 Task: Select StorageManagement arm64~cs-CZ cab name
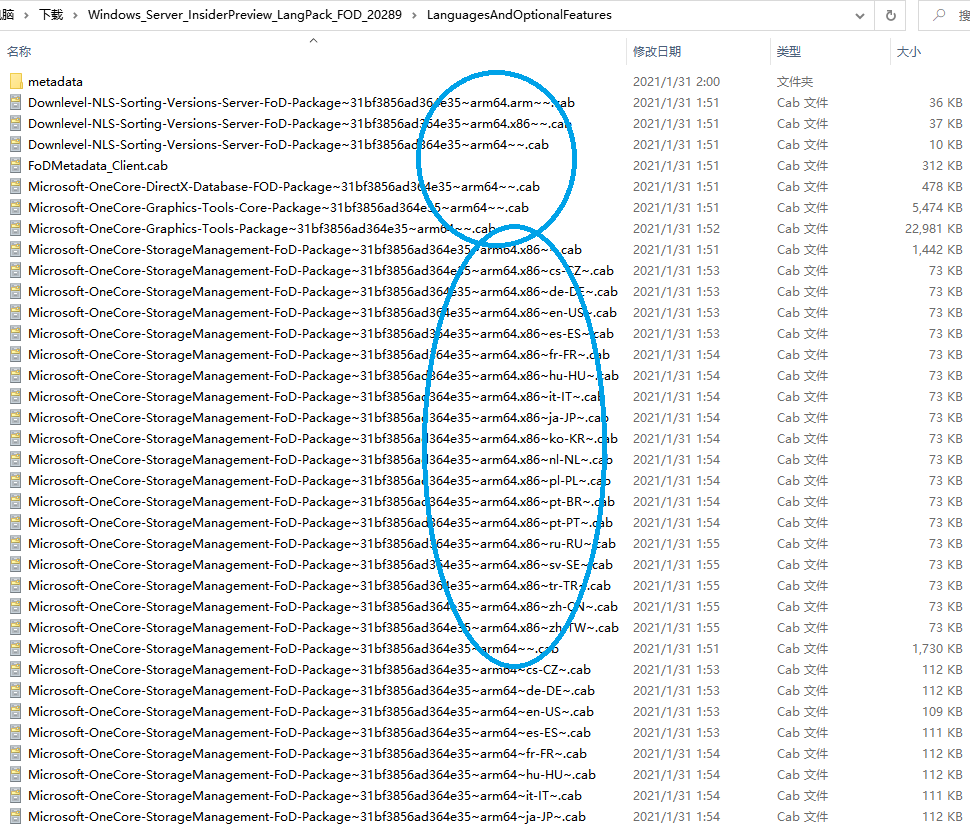(x=309, y=670)
